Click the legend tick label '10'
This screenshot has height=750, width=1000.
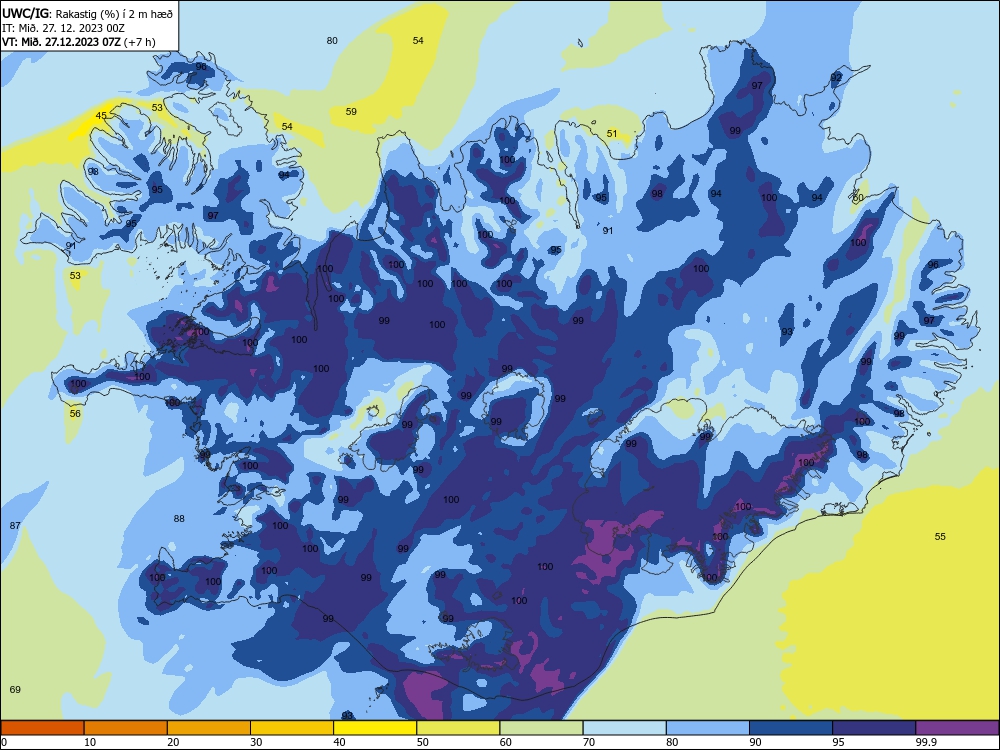pyautogui.click(x=90, y=742)
